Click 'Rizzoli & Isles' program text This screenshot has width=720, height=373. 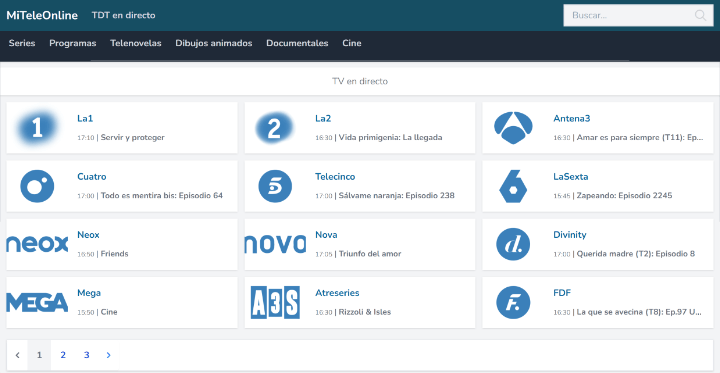pyautogui.click(x=365, y=312)
